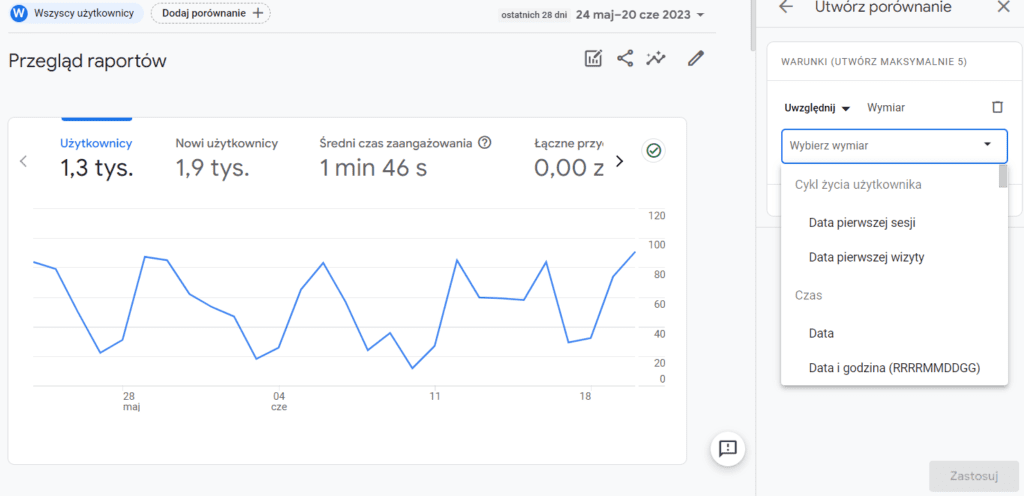The height and width of the screenshot is (496, 1024).
Task: Click the customize report chart icon
Action: [x=593, y=59]
